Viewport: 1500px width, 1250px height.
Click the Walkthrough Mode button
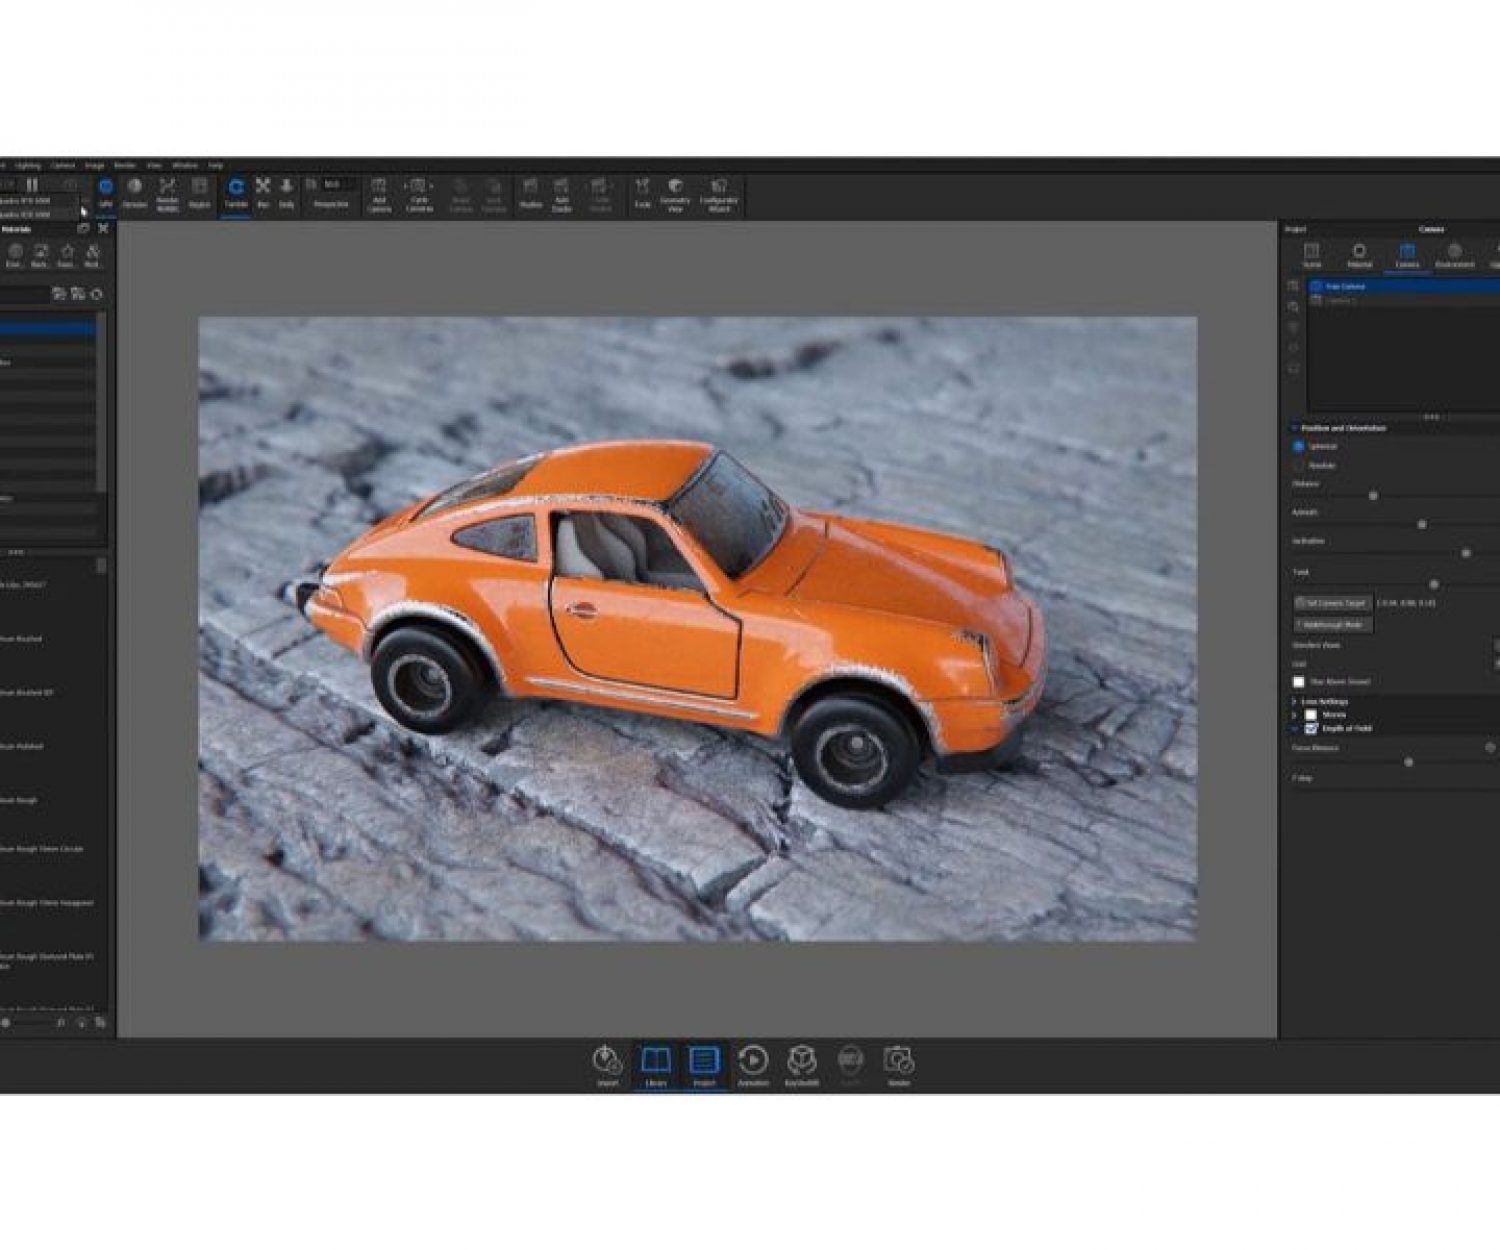point(1333,624)
